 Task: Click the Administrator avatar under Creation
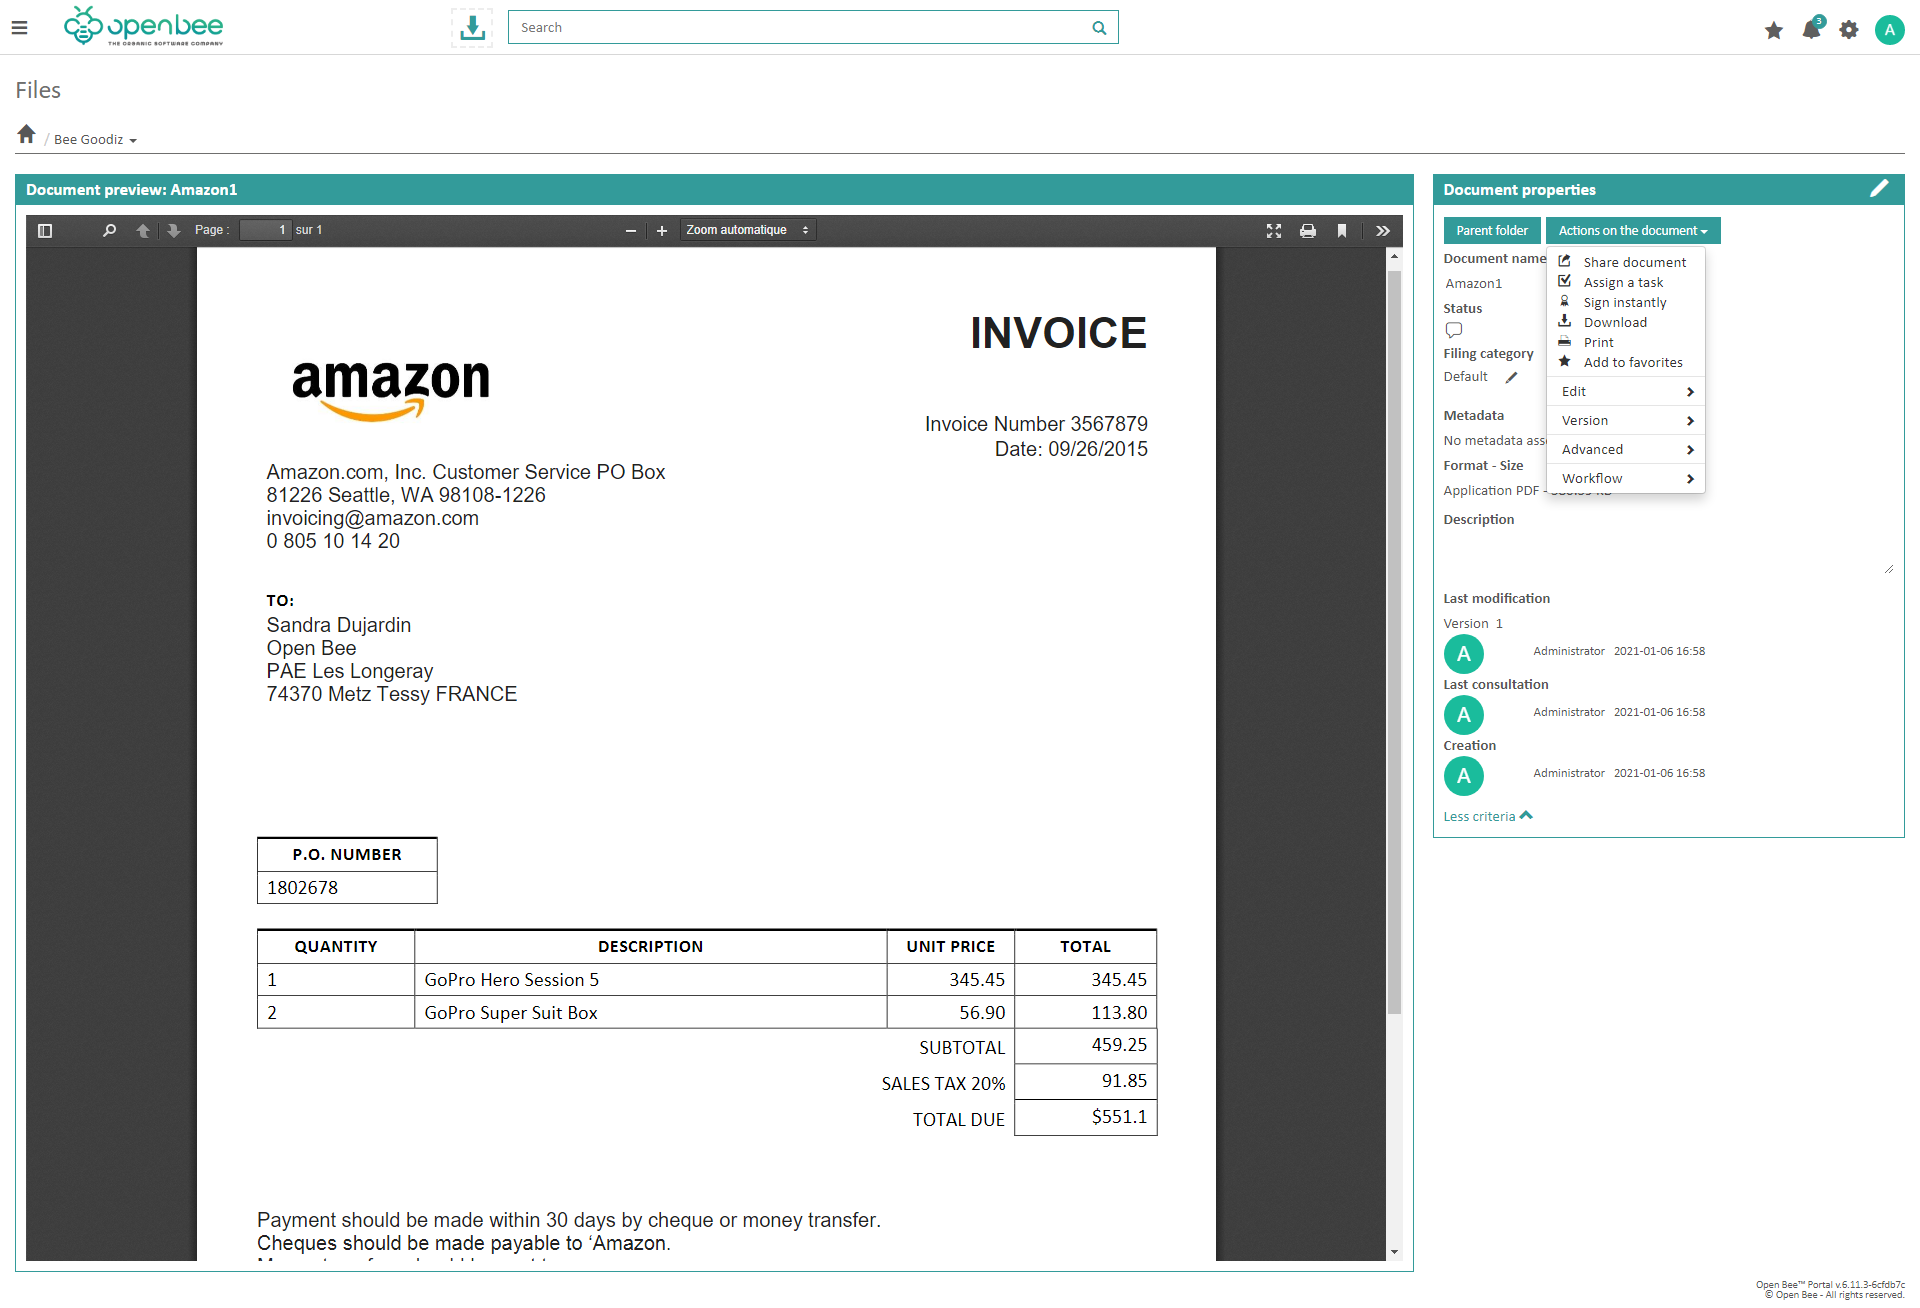point(1464,776)
